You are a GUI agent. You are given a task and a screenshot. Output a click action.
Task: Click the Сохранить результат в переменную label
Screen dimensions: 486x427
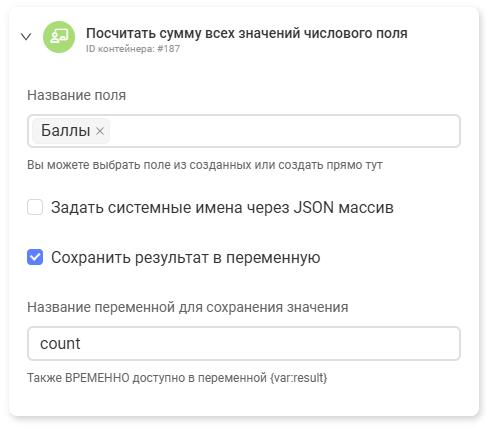click(x=186, y=257)
